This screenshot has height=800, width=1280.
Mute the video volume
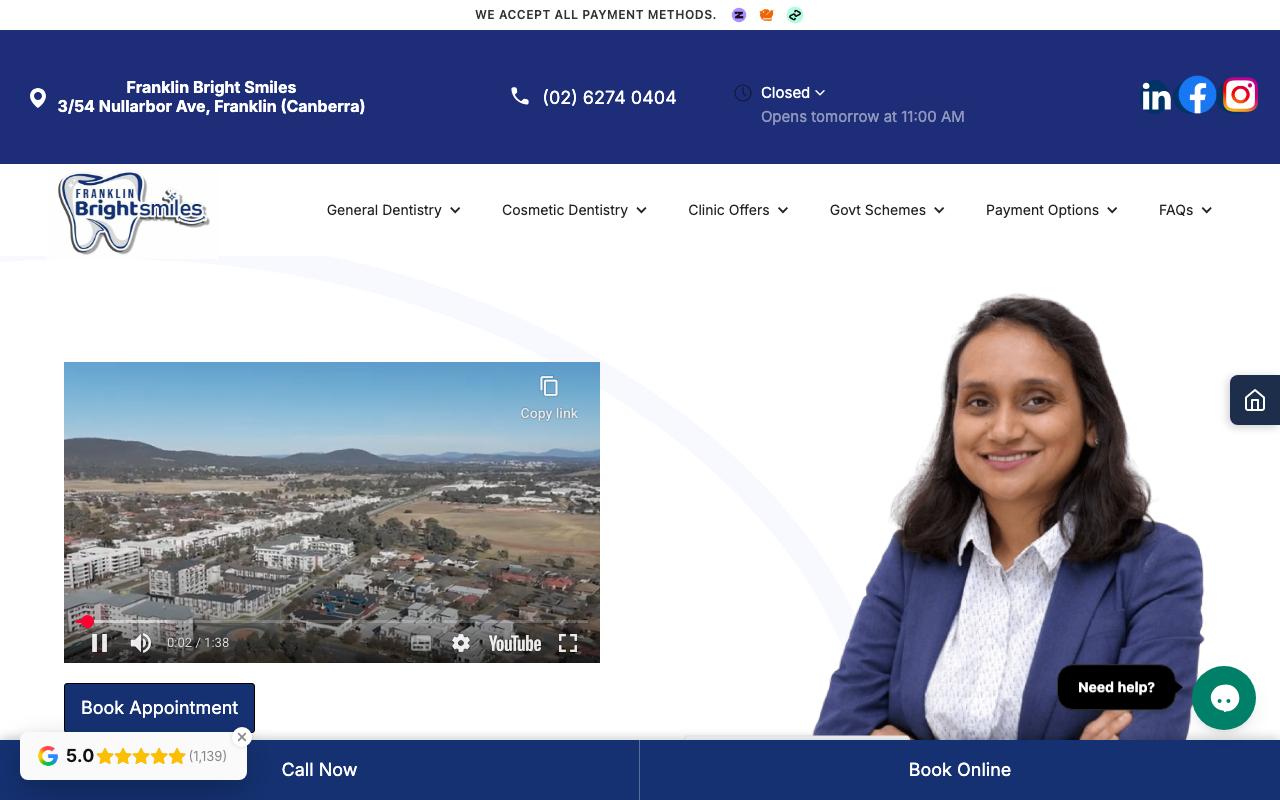pyautogui.click(x=141, y=643)
